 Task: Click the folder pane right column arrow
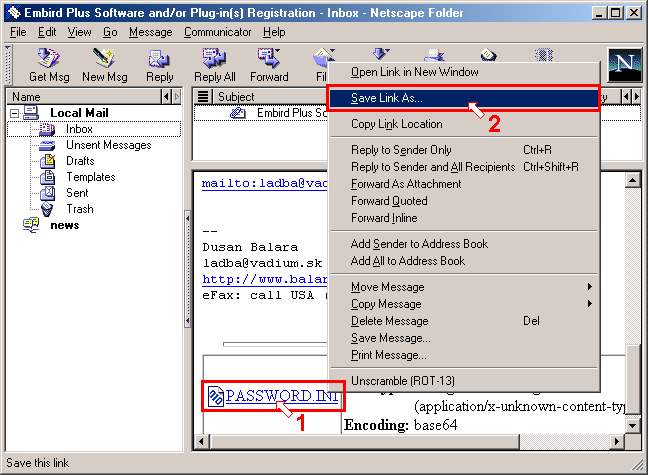pos(177,97)
